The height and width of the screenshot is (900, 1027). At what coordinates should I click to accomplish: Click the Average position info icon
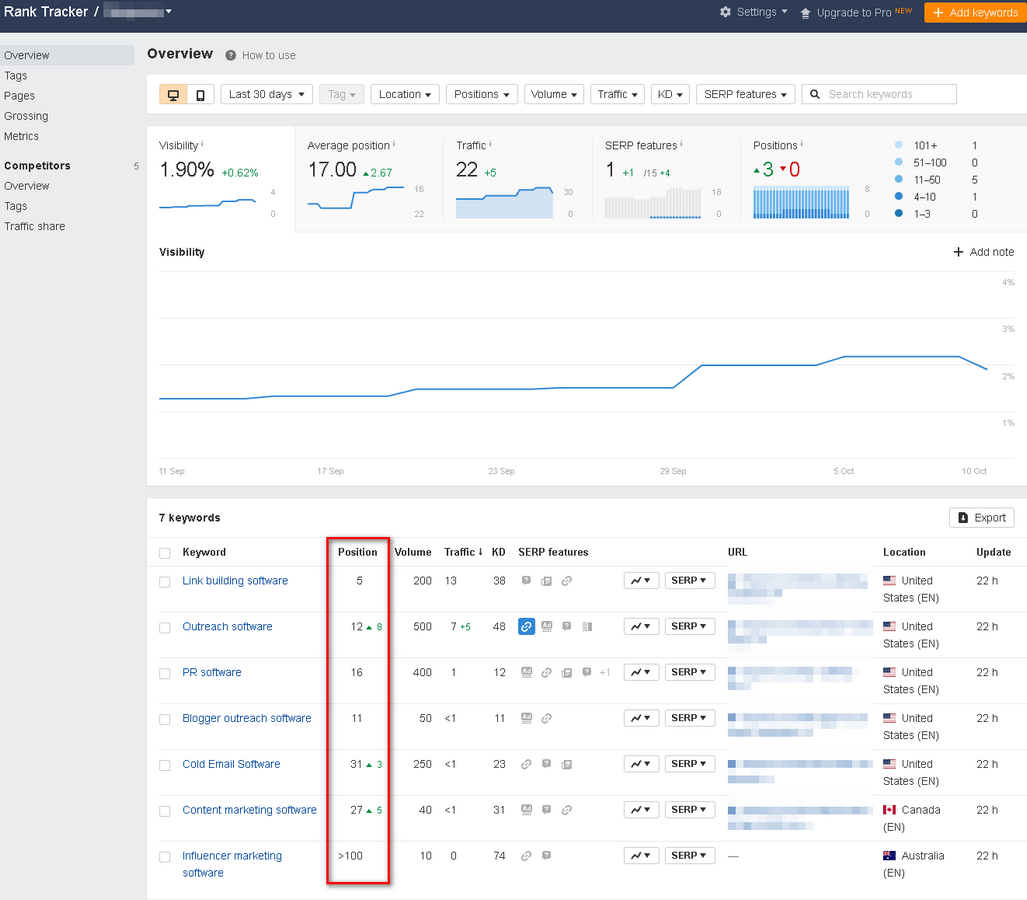tap(394, 143)
